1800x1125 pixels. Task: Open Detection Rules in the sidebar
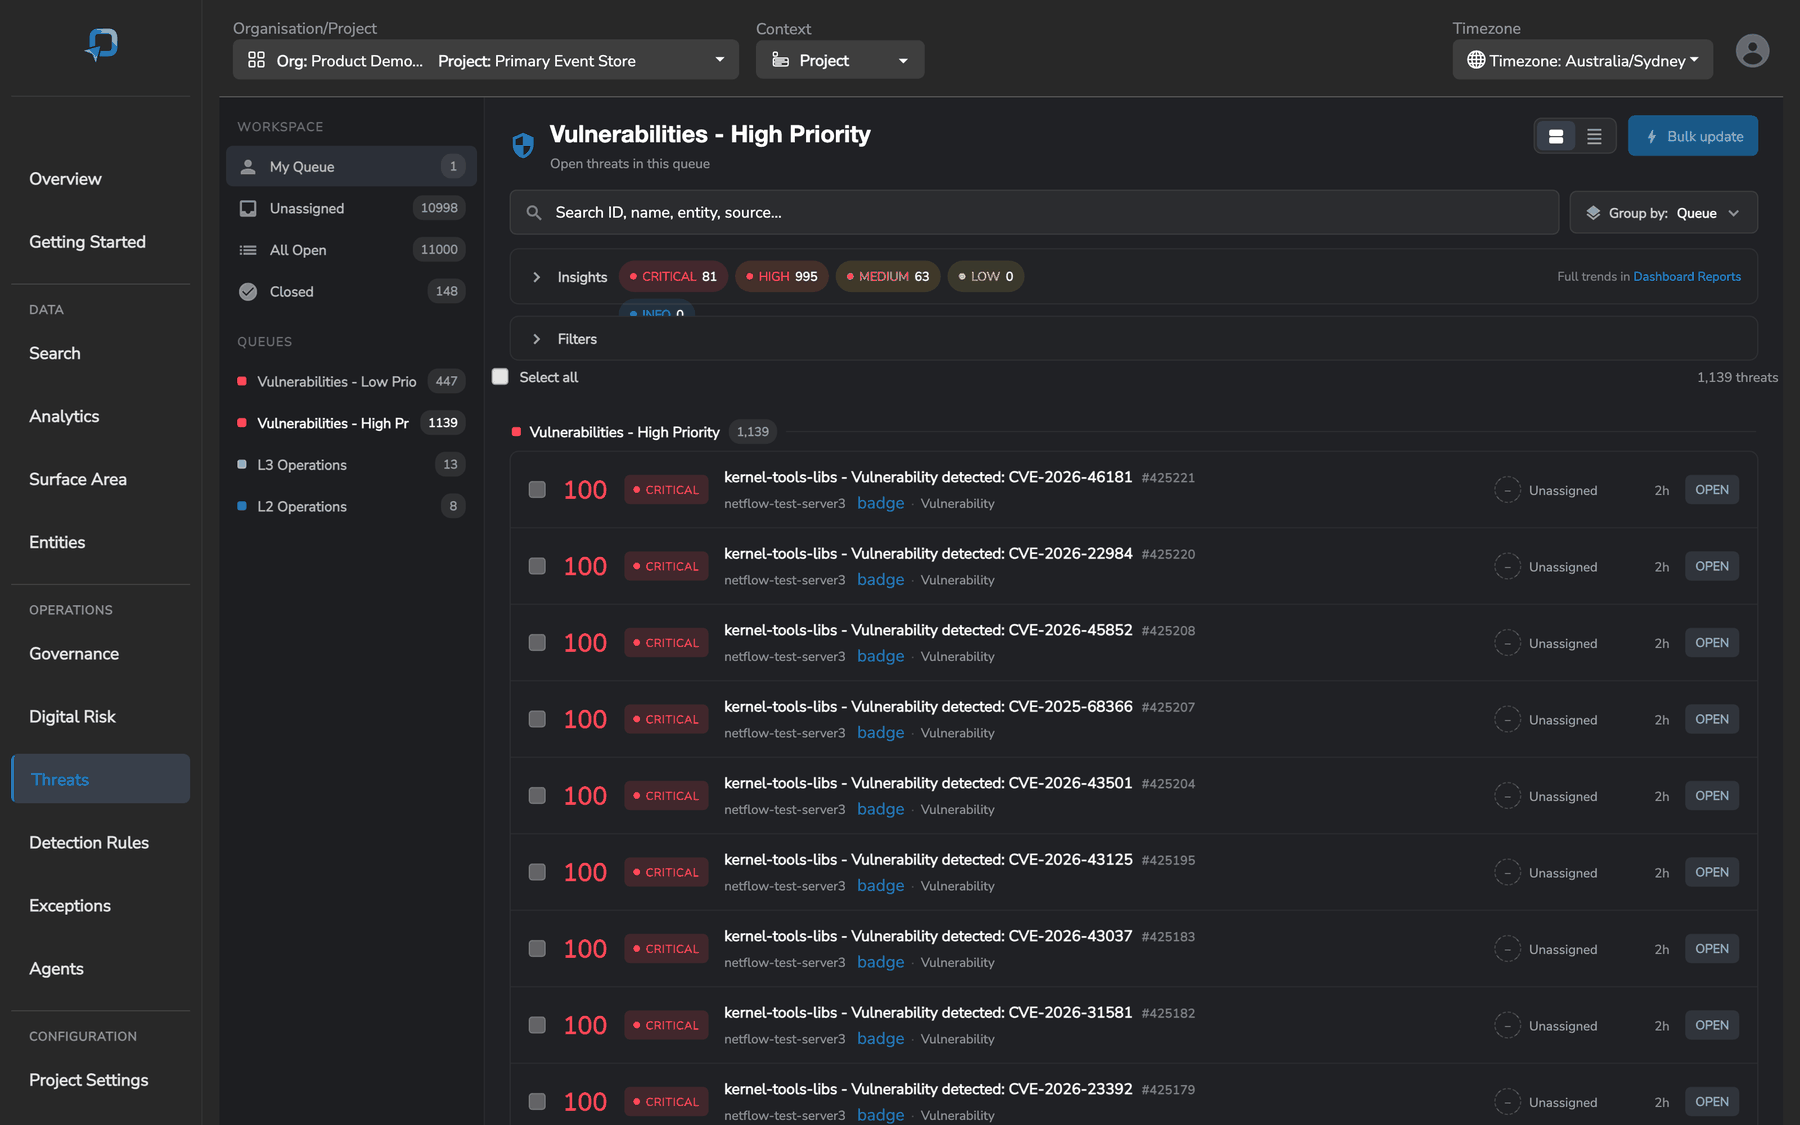[89, 843]
